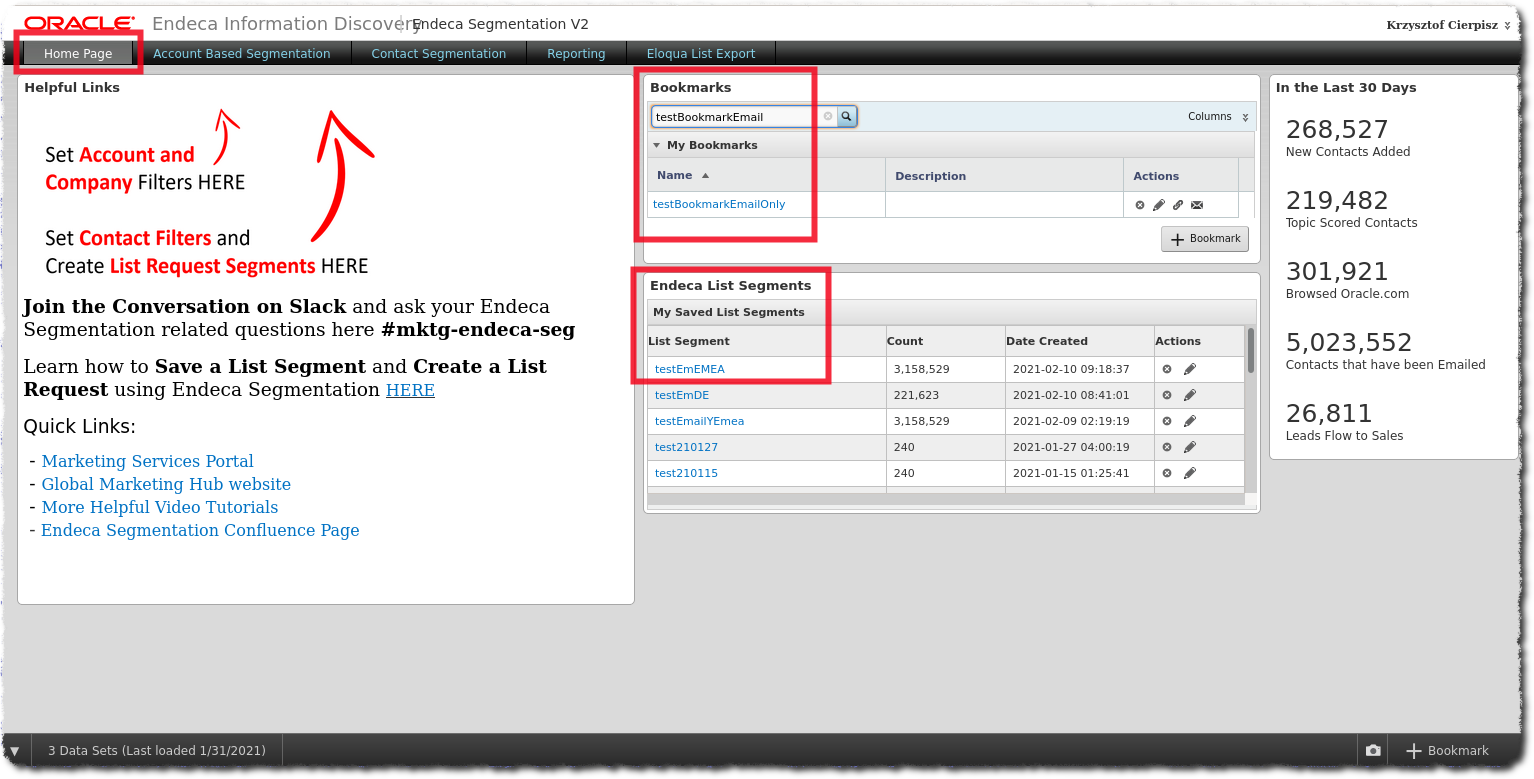Open Endeca Segmentation Confluence Page link

(x=200, y=530)
